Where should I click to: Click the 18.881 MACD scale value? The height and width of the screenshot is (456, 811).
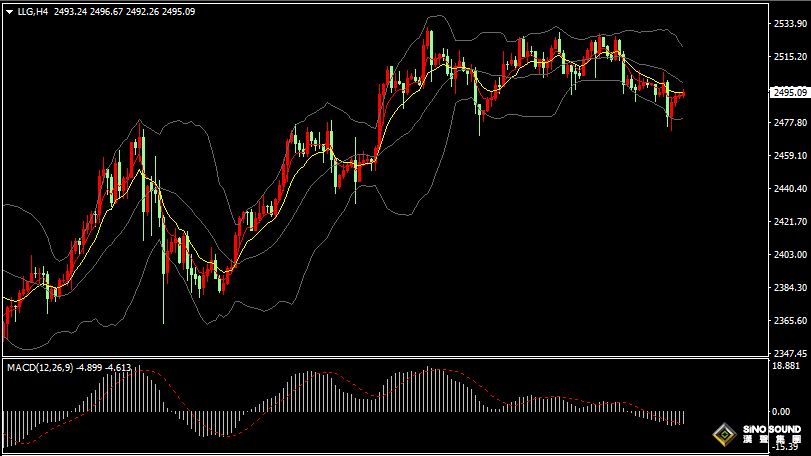786,366
